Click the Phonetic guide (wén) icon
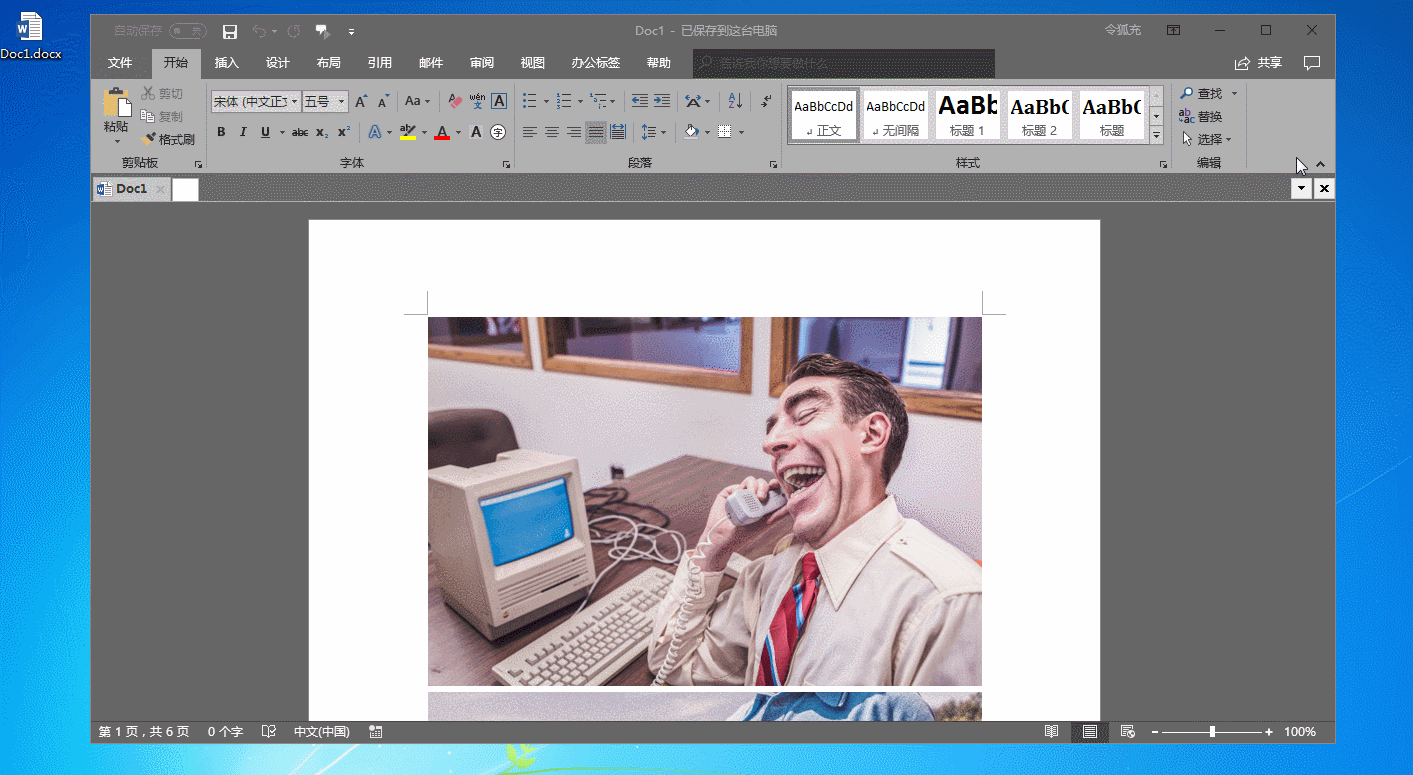 pos(478,101)
